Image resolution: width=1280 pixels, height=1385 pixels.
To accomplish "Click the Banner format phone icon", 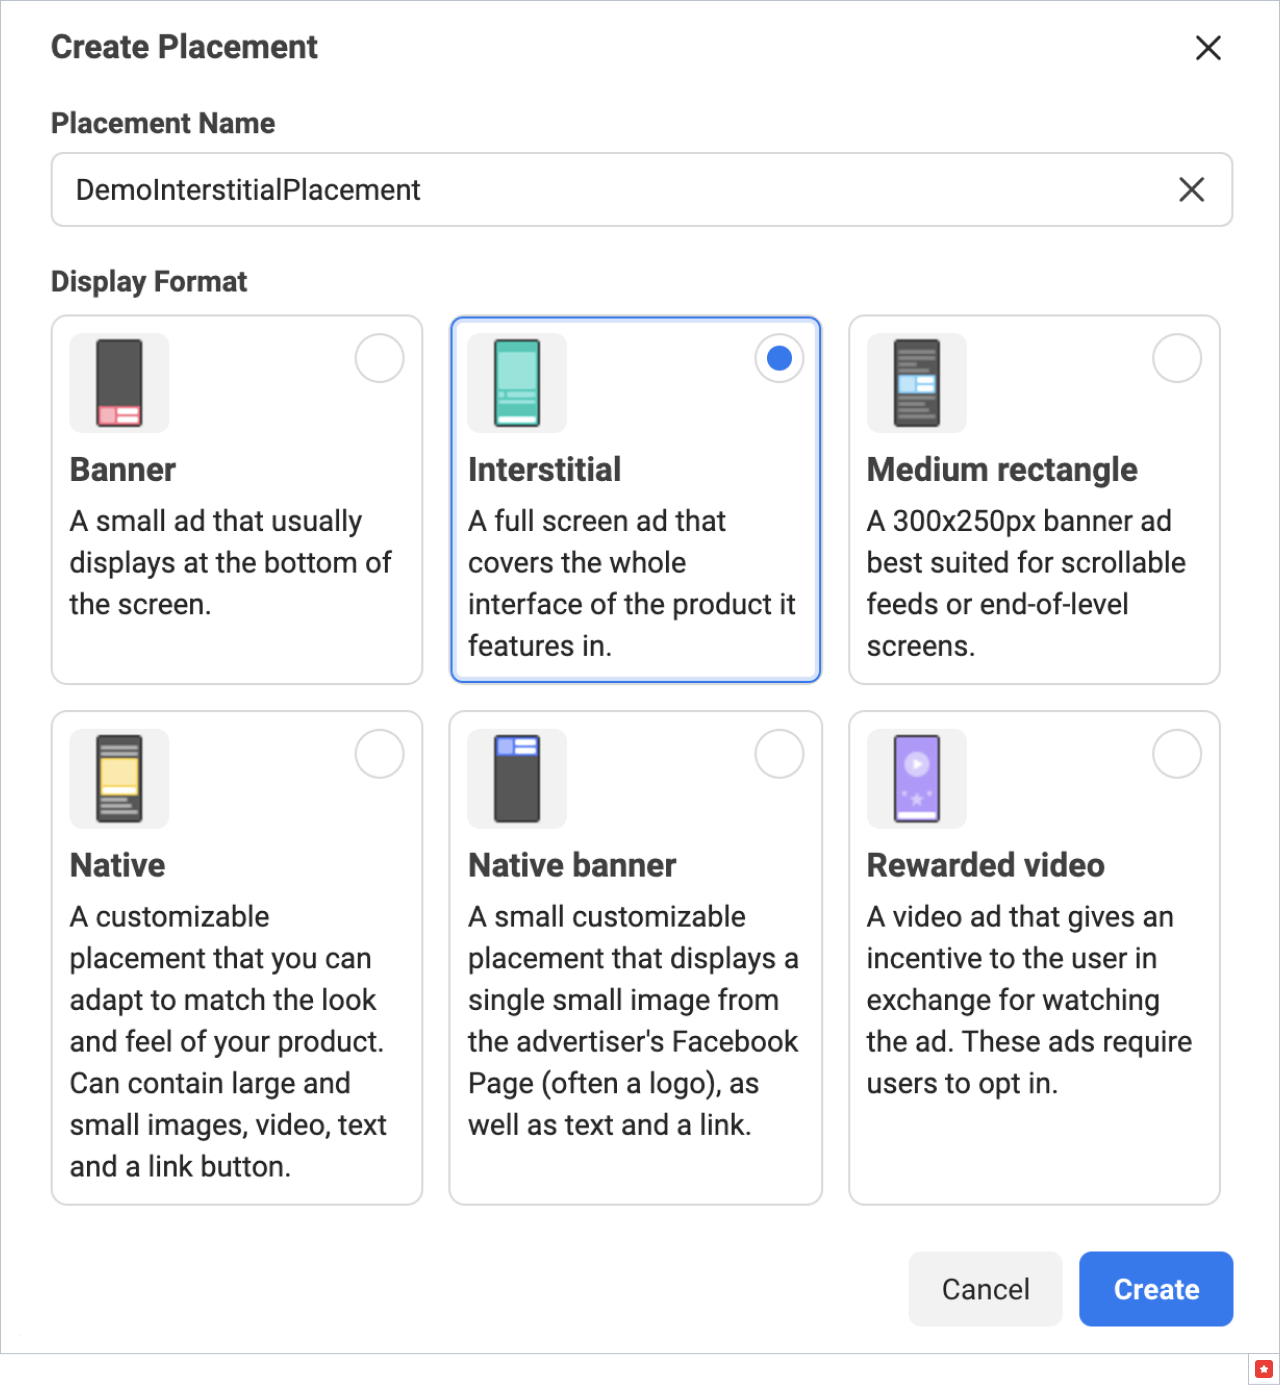I will [119, 383].
